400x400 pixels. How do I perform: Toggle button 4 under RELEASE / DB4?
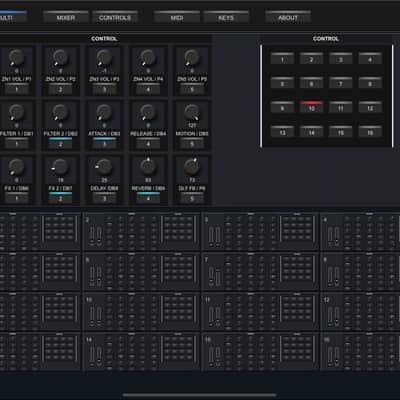point(148,144)
